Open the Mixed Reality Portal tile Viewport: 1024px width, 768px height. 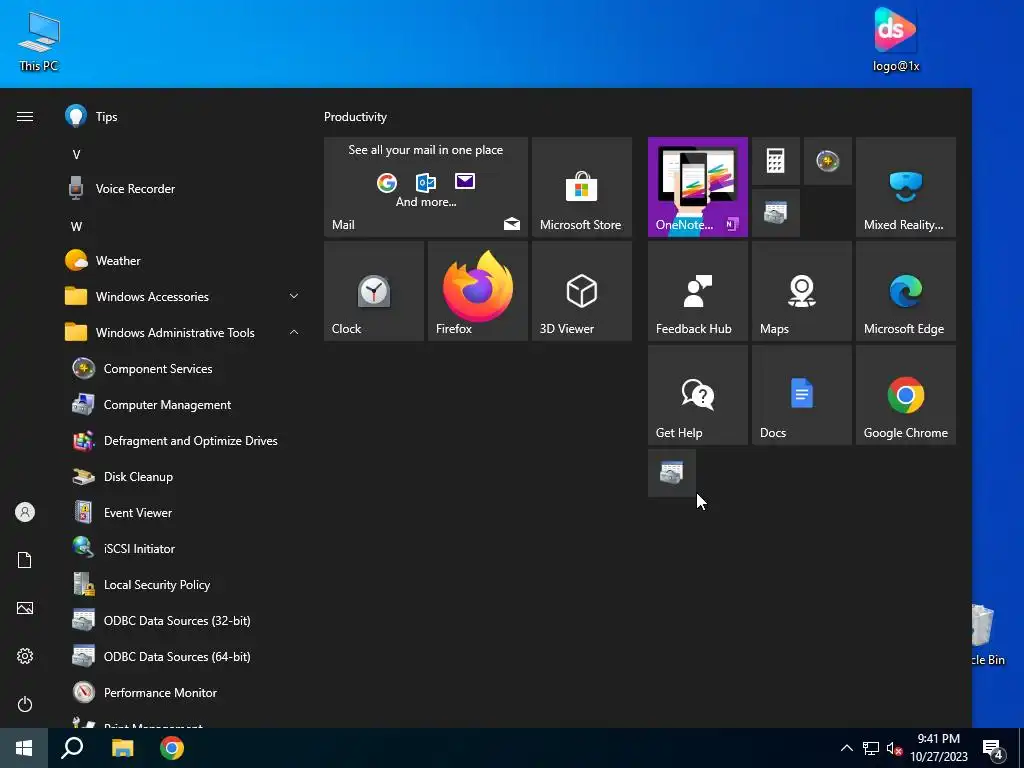906,187
